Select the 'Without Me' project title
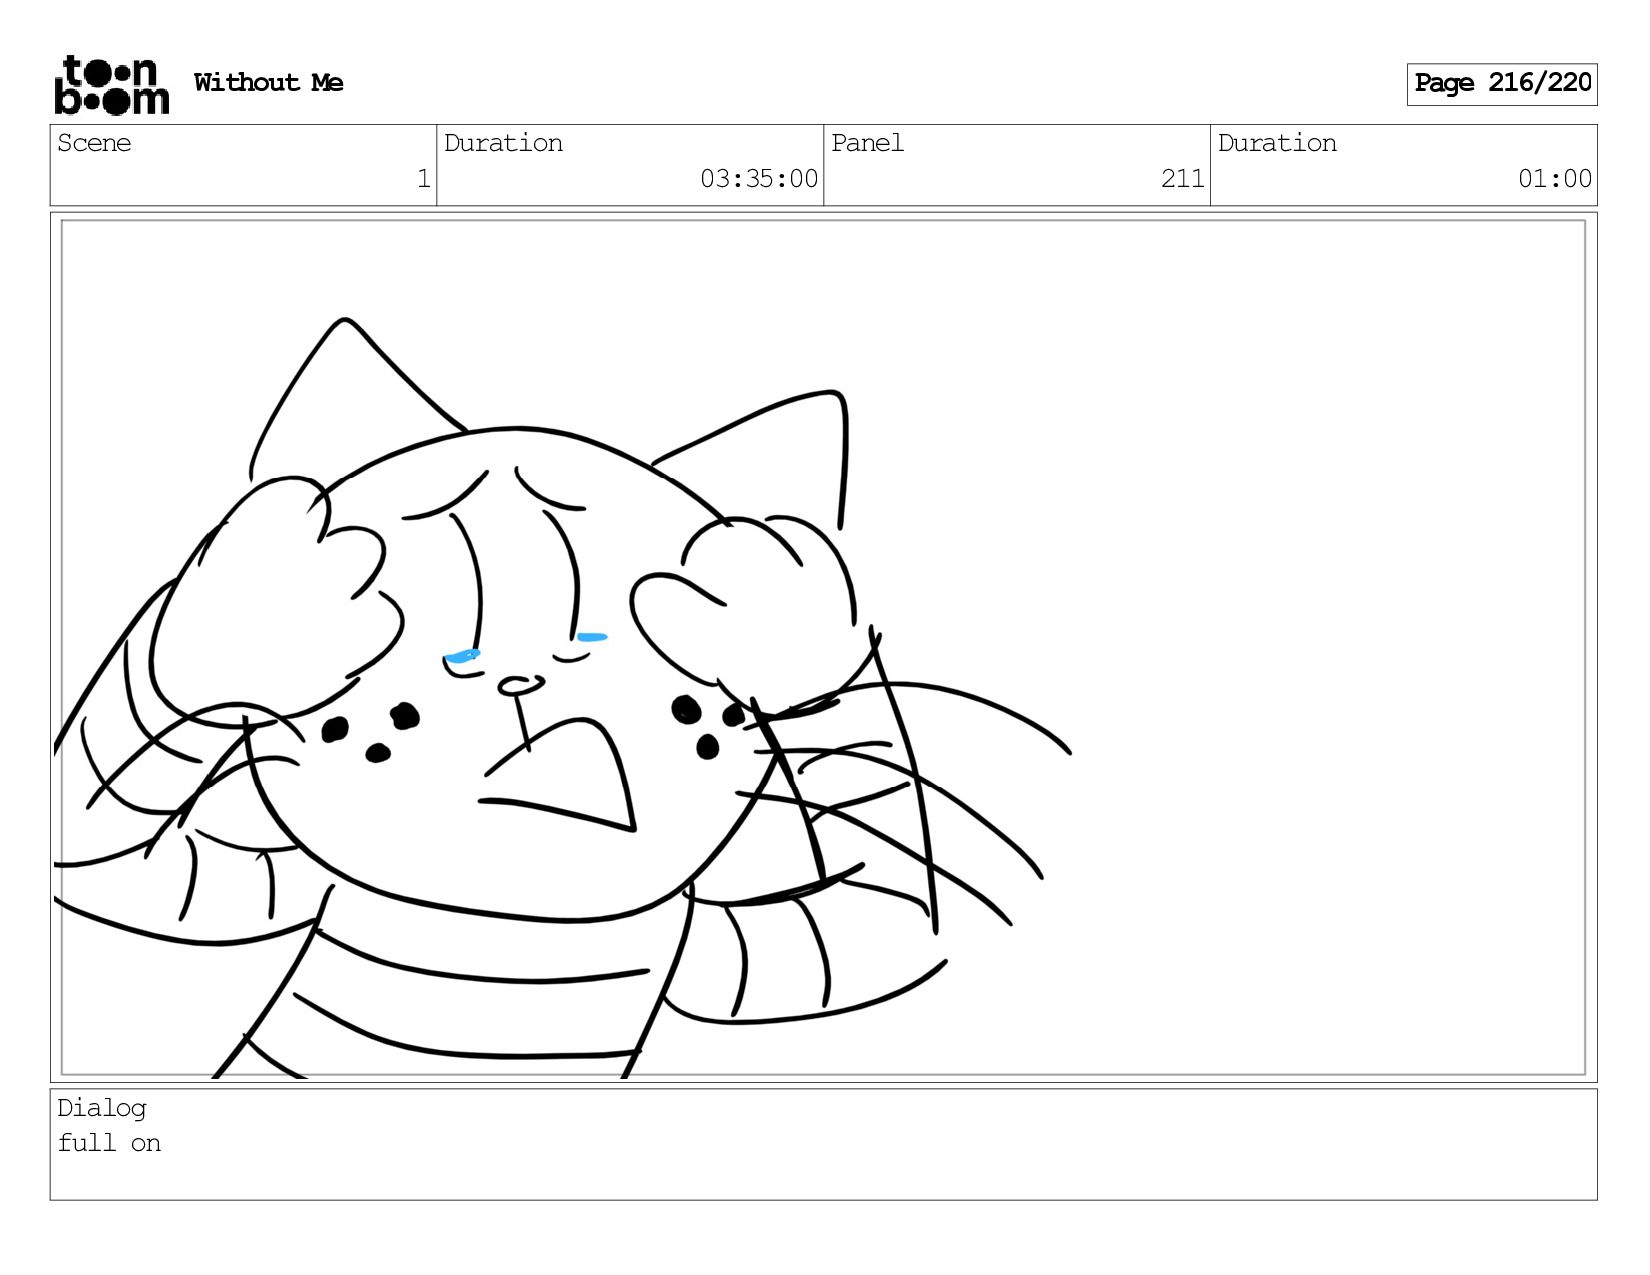1650x1275 pixels. tap(268, 83)
